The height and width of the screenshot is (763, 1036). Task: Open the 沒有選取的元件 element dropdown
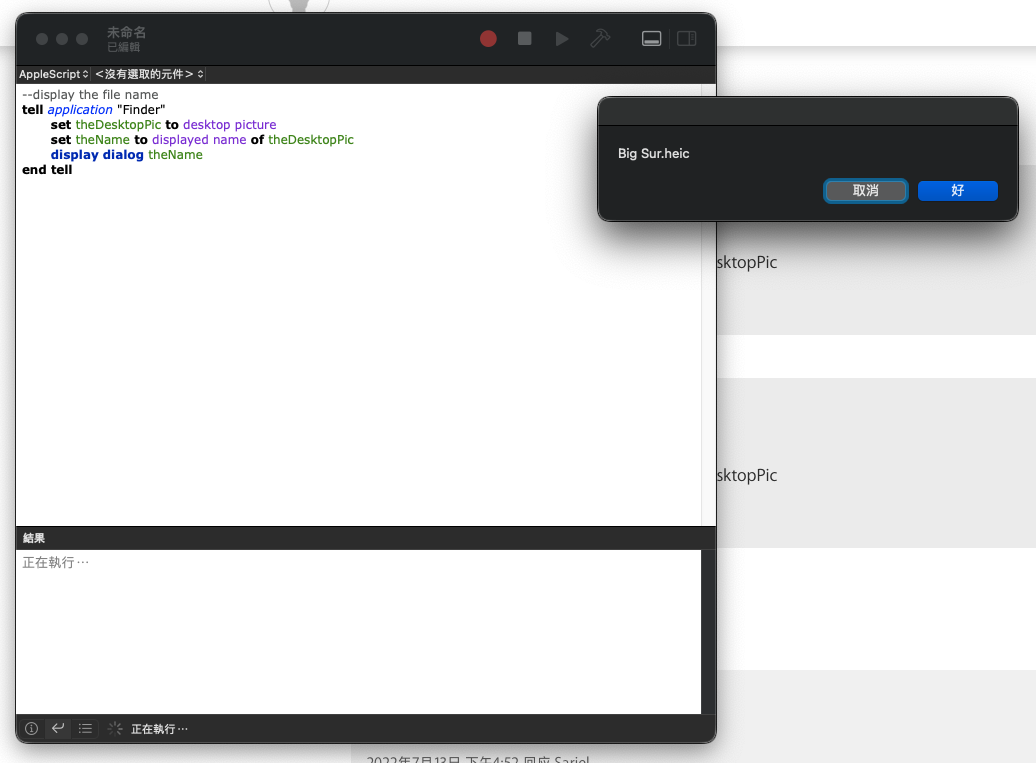149,75
